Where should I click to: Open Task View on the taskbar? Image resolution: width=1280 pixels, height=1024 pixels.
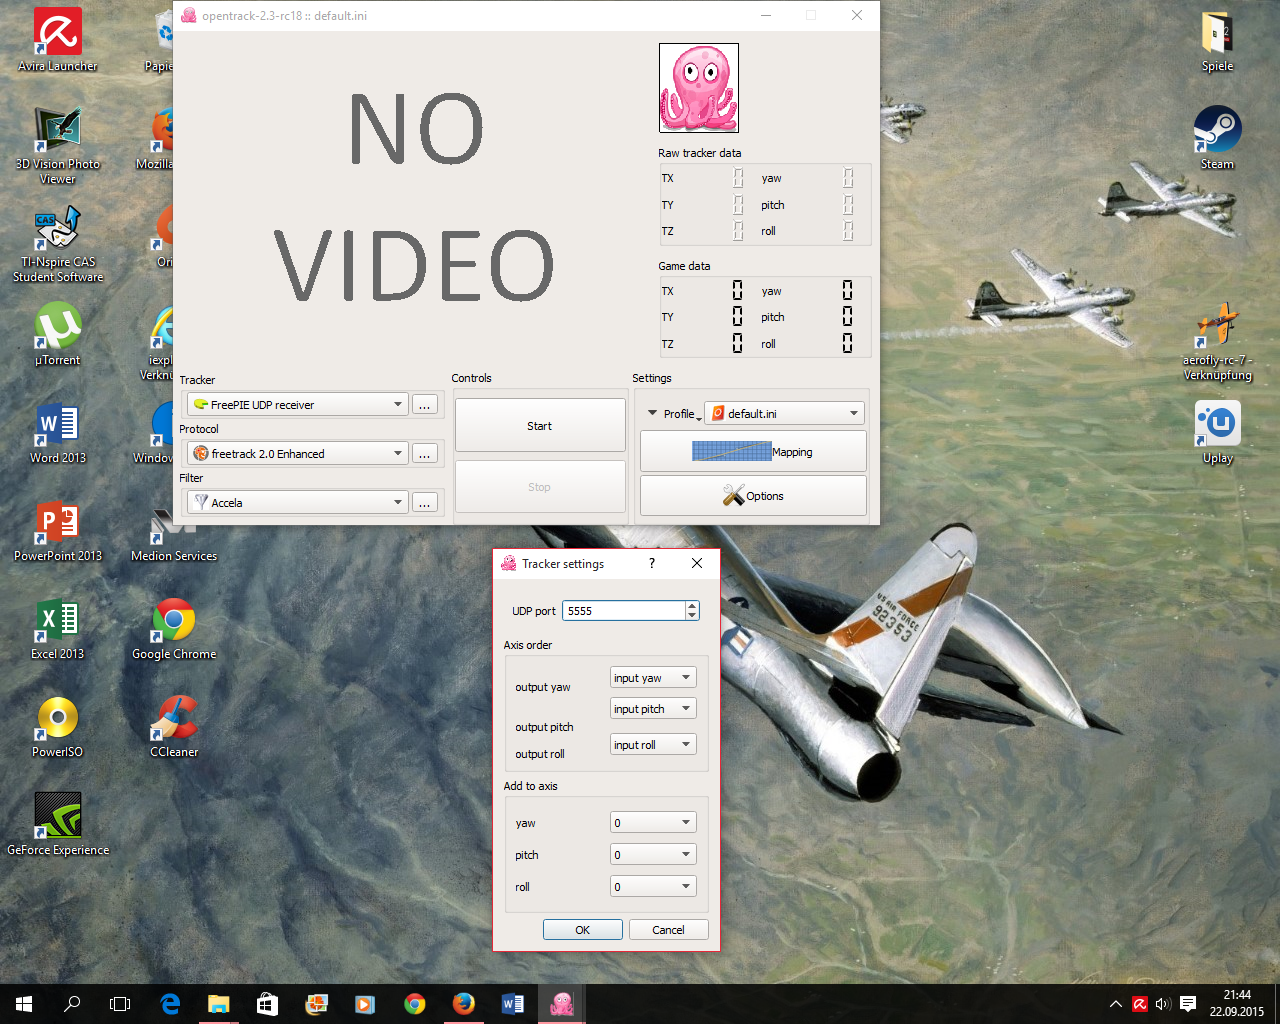(x=120, y=1004)
